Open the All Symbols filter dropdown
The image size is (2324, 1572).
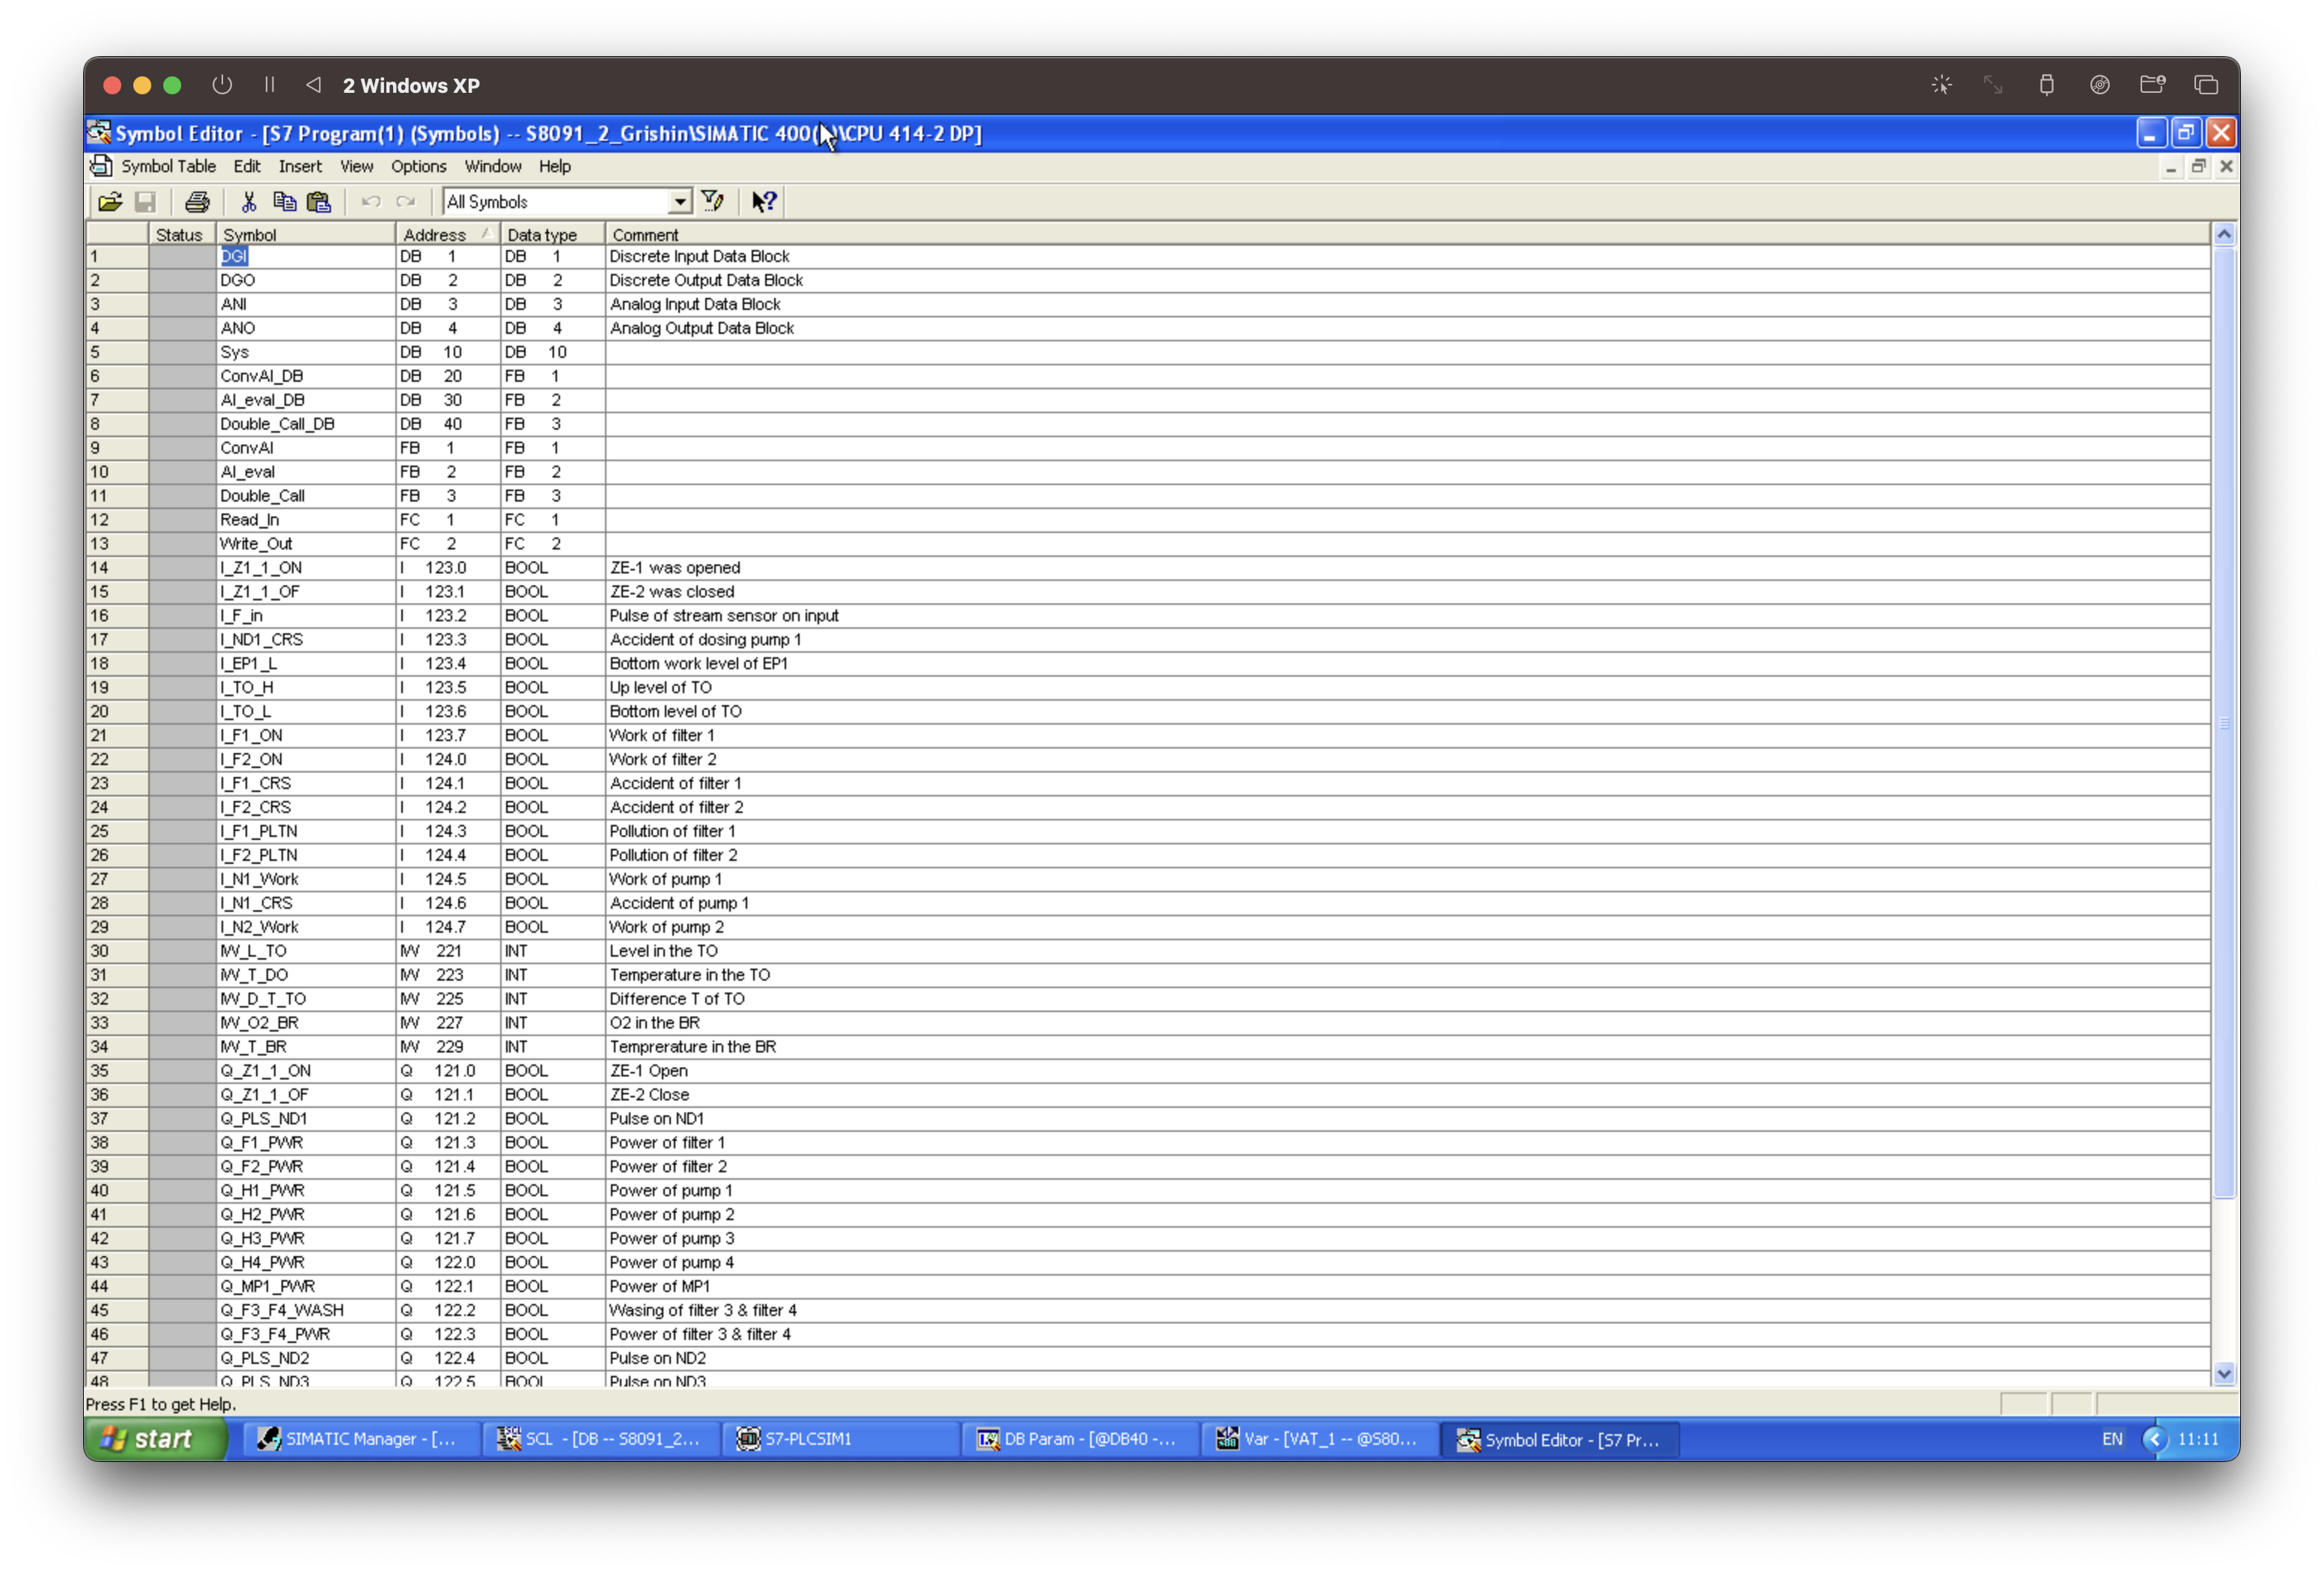click(x=680, y=202)
